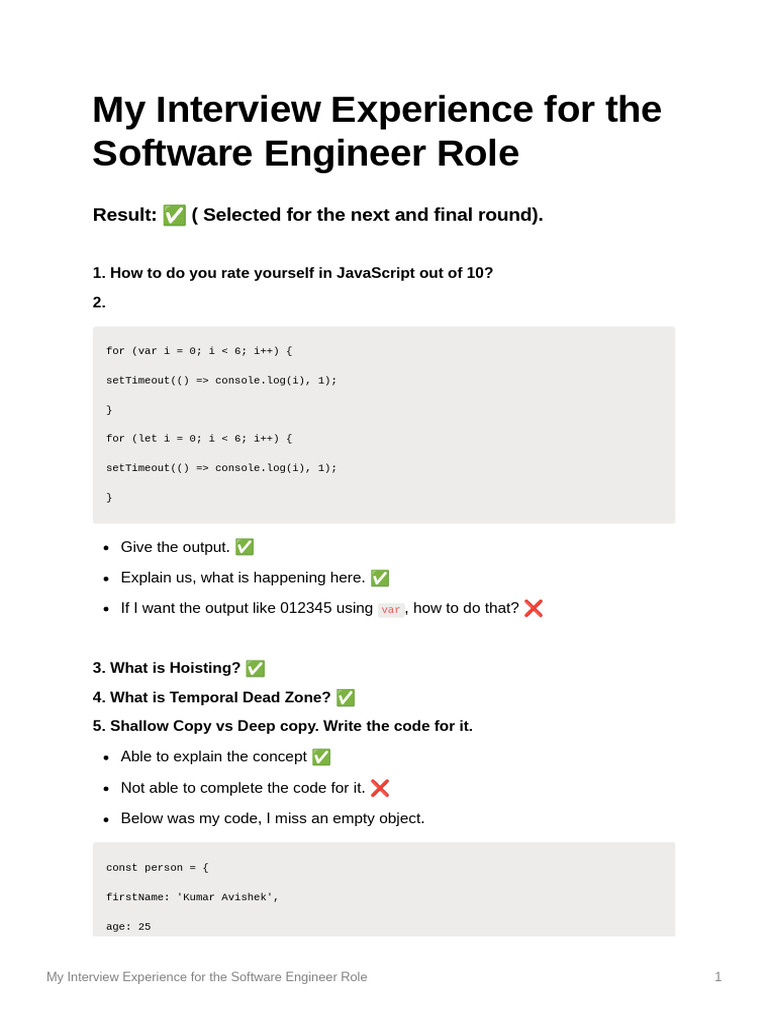This screenshot has width=768, height=1024.
Task: Click the checkmark after 'Give the output'
Action: [244, 547]
